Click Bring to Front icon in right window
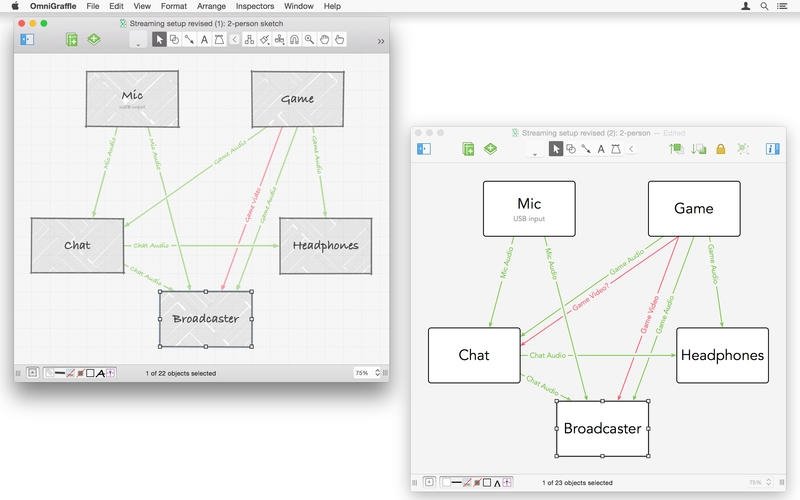Viewport: 800px width, 500px height. coord(677,149)
